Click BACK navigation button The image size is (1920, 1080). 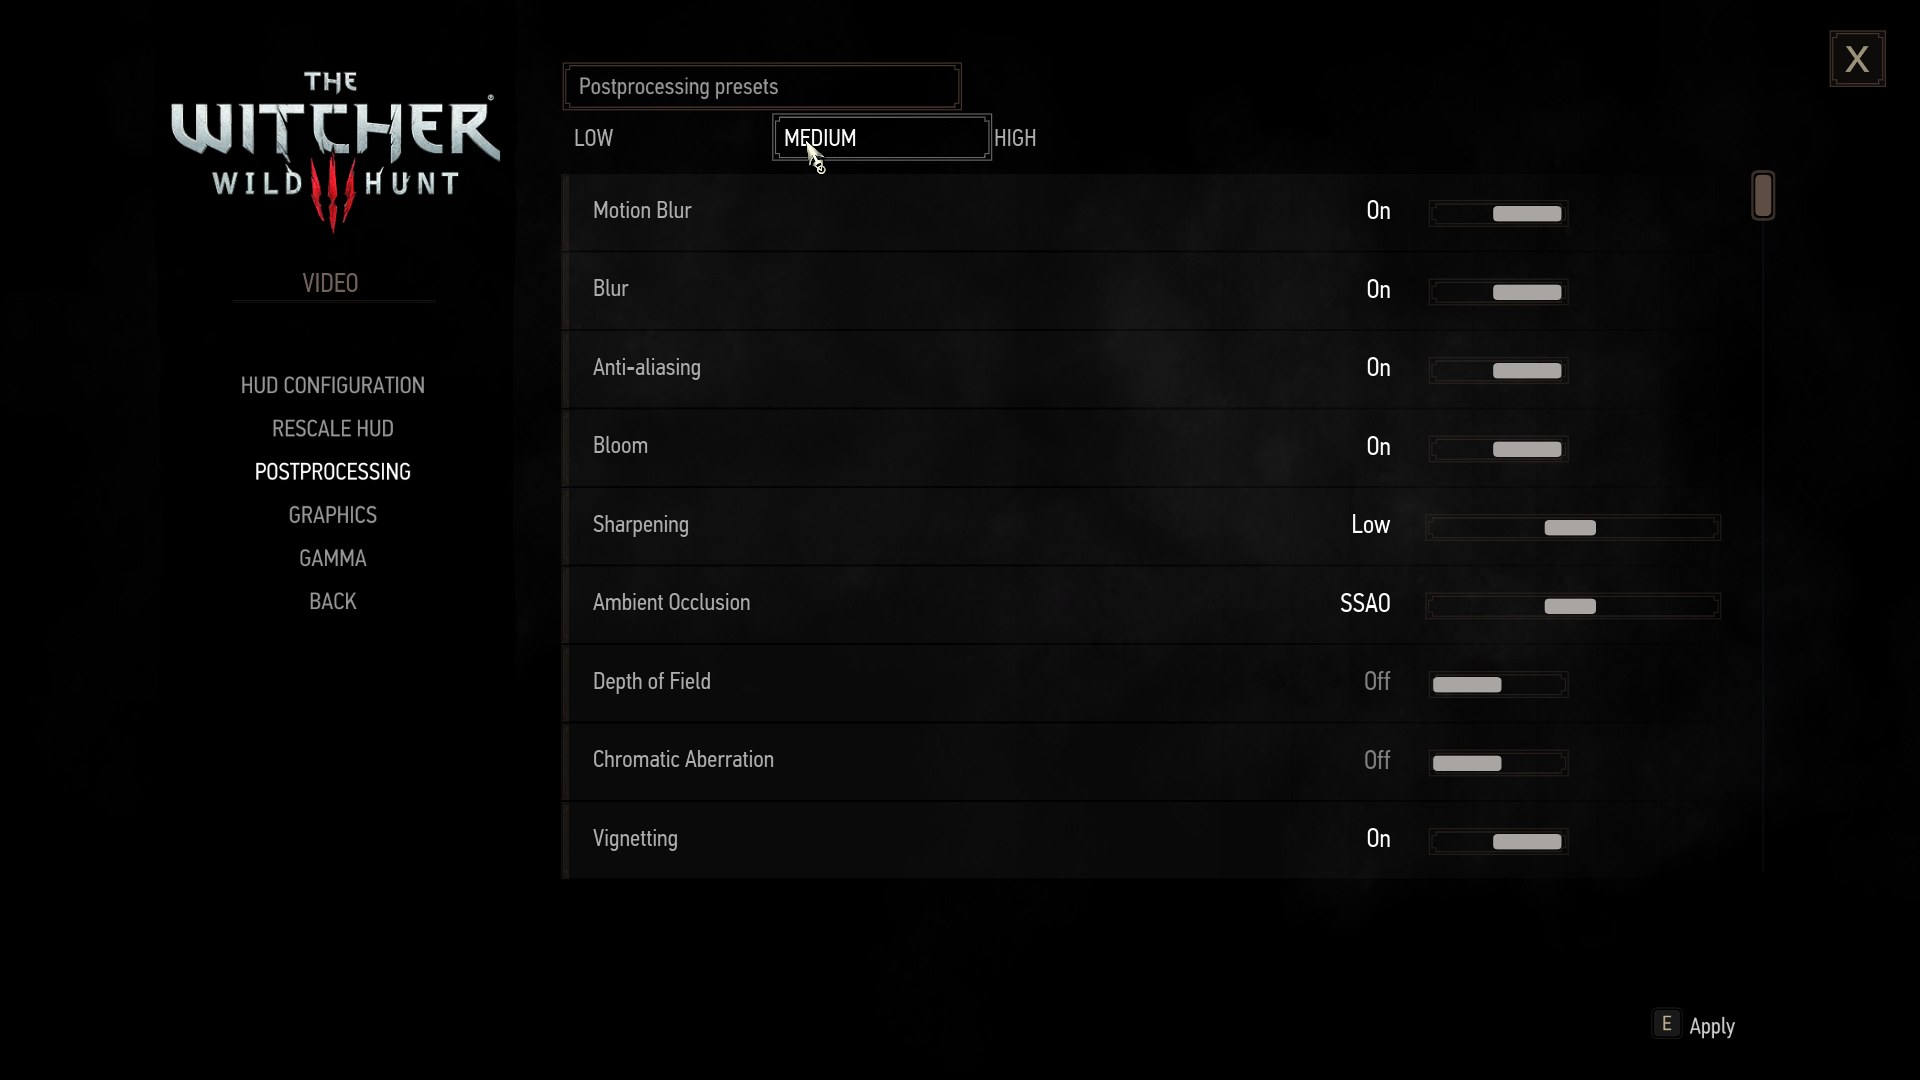[332, 600]
